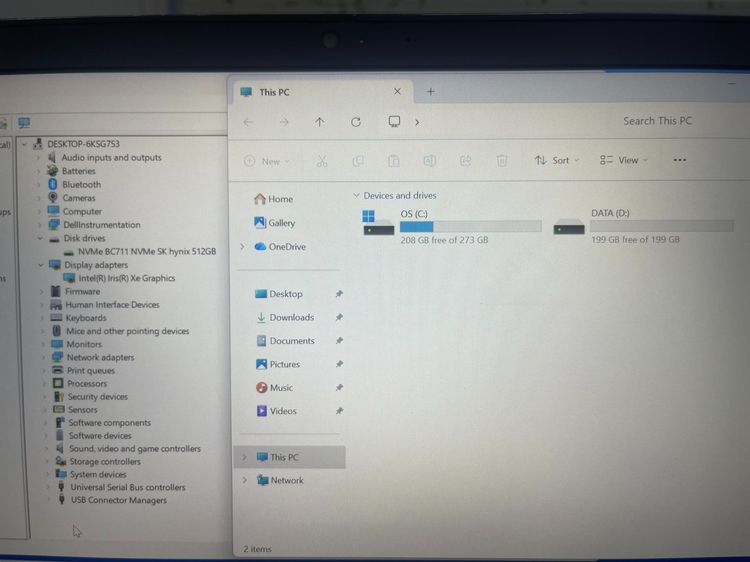Expand the address bar path chevron
Image resolution: width=750 pixels, height=562 pixels.
417,122
